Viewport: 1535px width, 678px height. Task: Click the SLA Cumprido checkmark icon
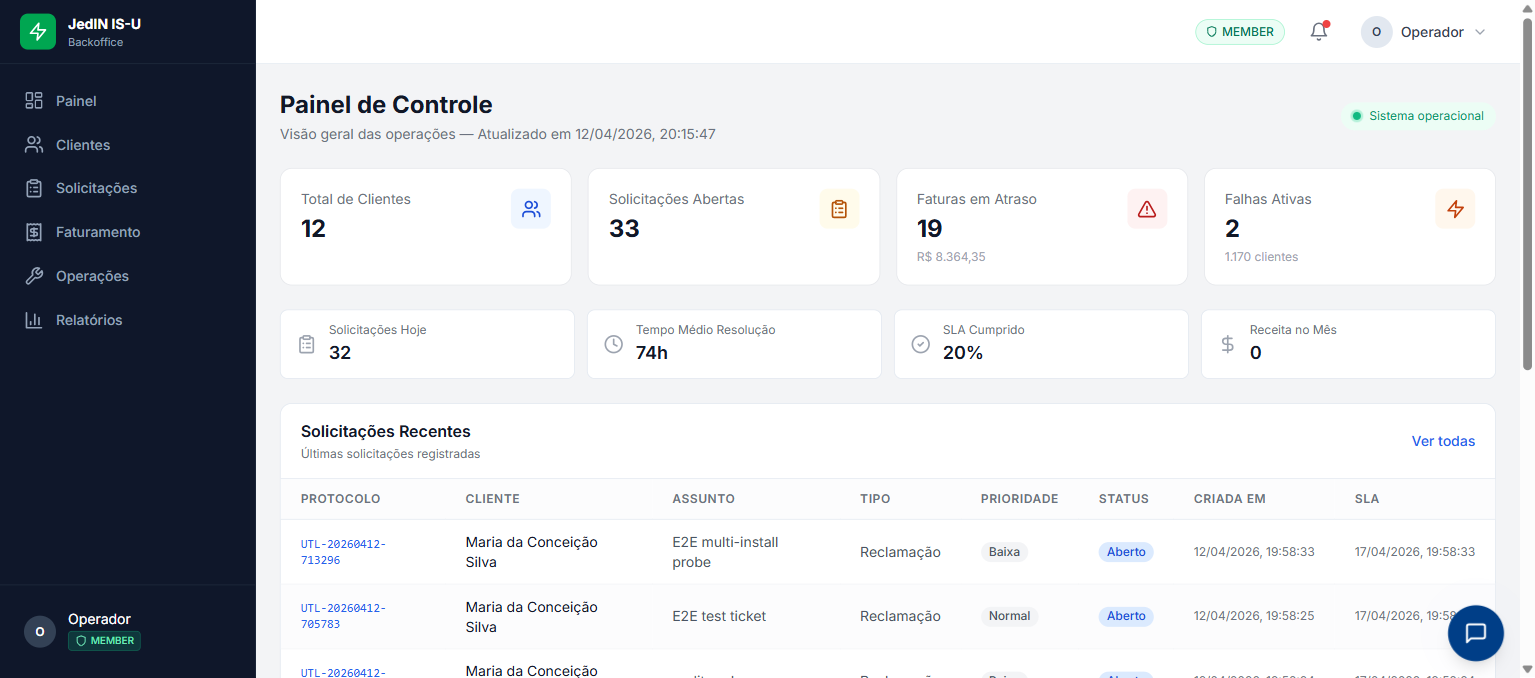[x=921, y=344]
